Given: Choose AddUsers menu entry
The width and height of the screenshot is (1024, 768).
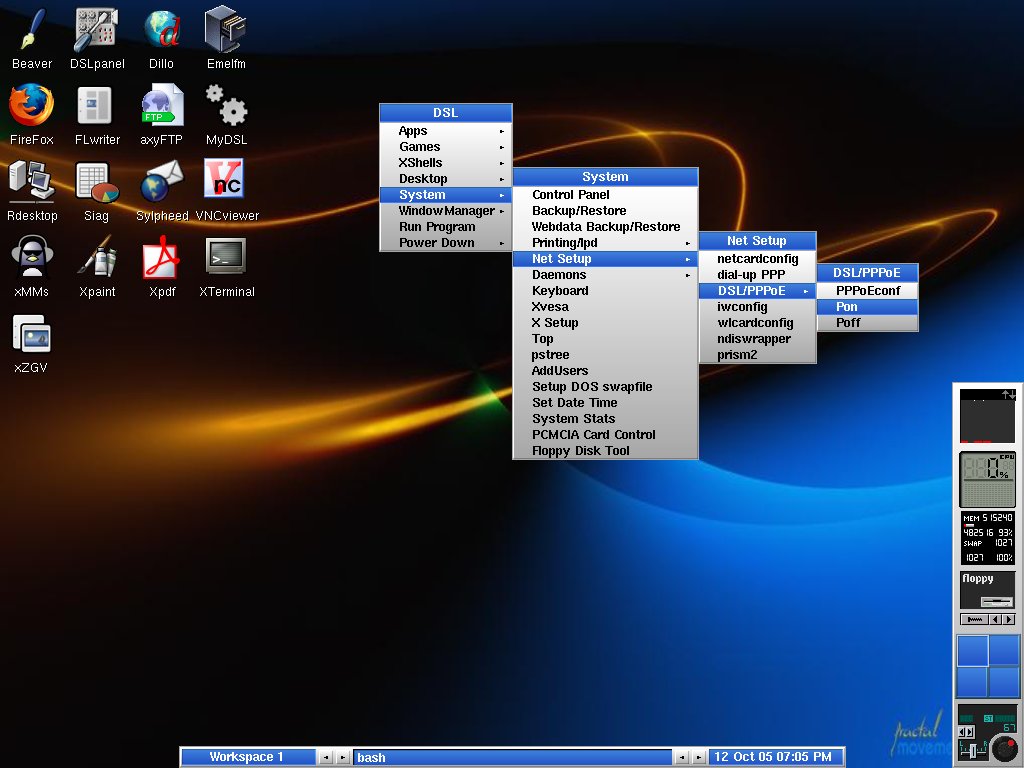Looking at the screenshot, I should pos(605,371).
